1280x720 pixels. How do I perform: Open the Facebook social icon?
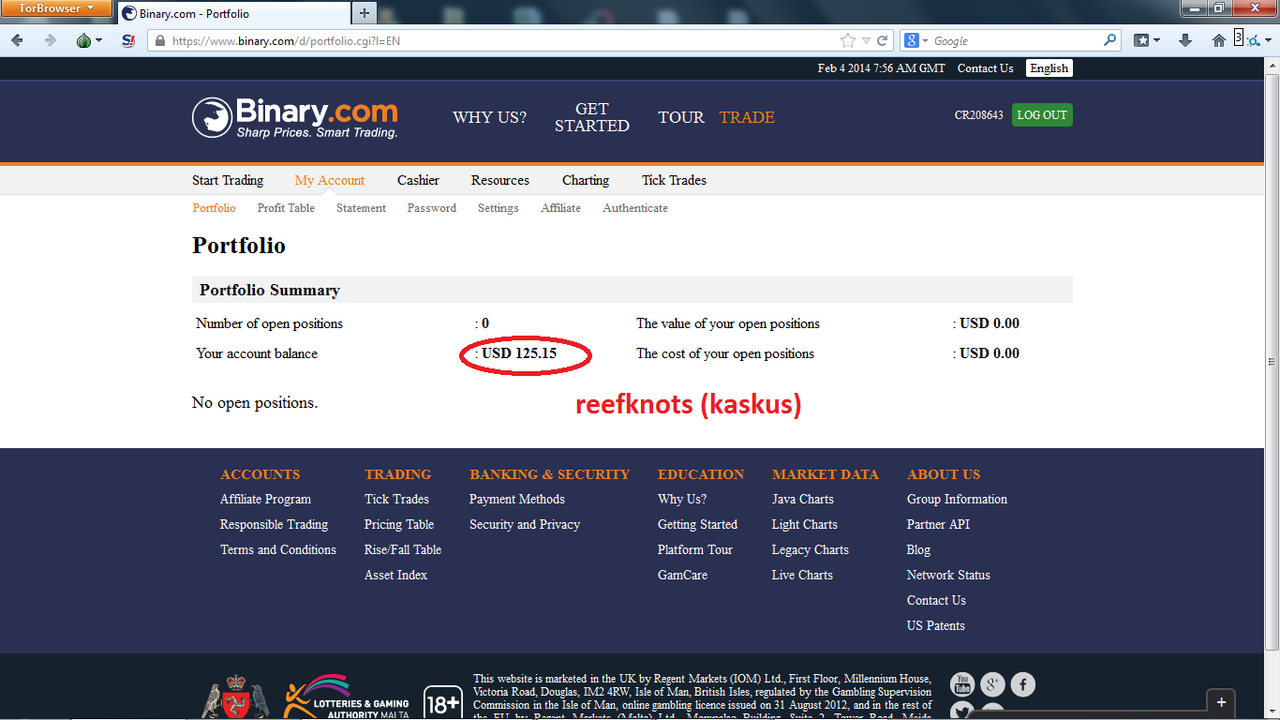tap(1023, 685)
